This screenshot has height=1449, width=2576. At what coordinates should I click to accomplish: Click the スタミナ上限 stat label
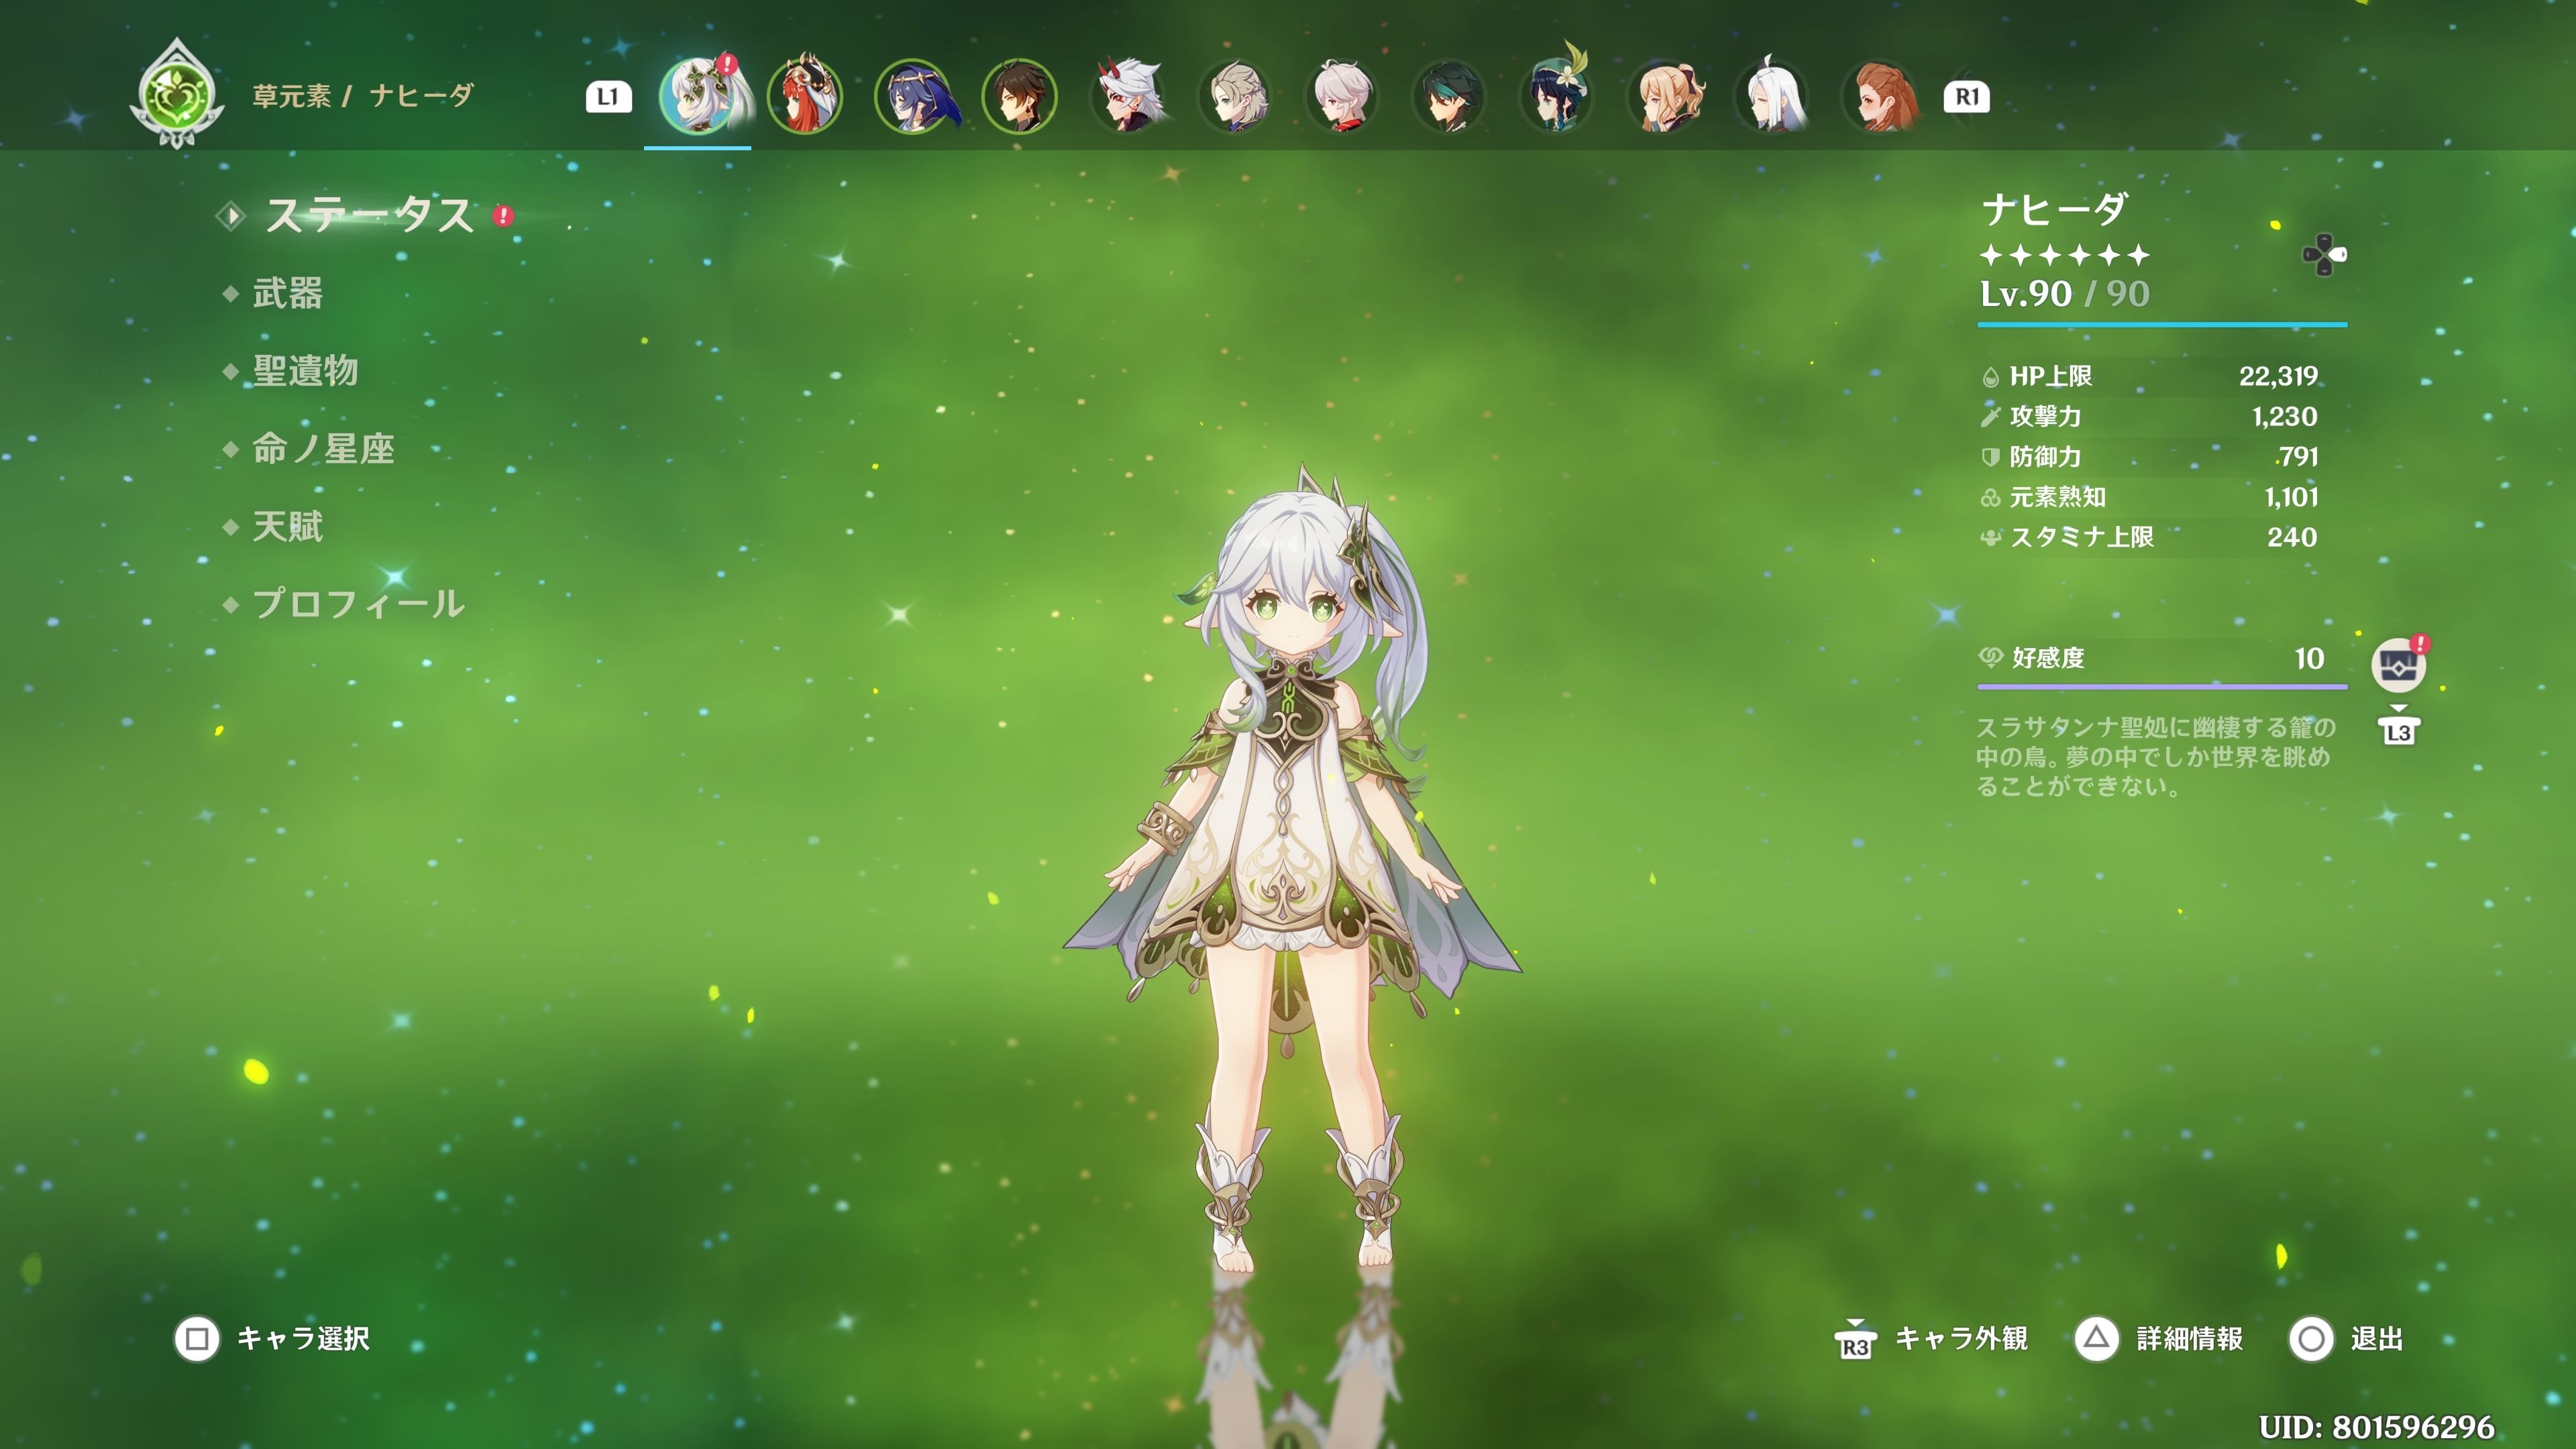[2082, 538]
